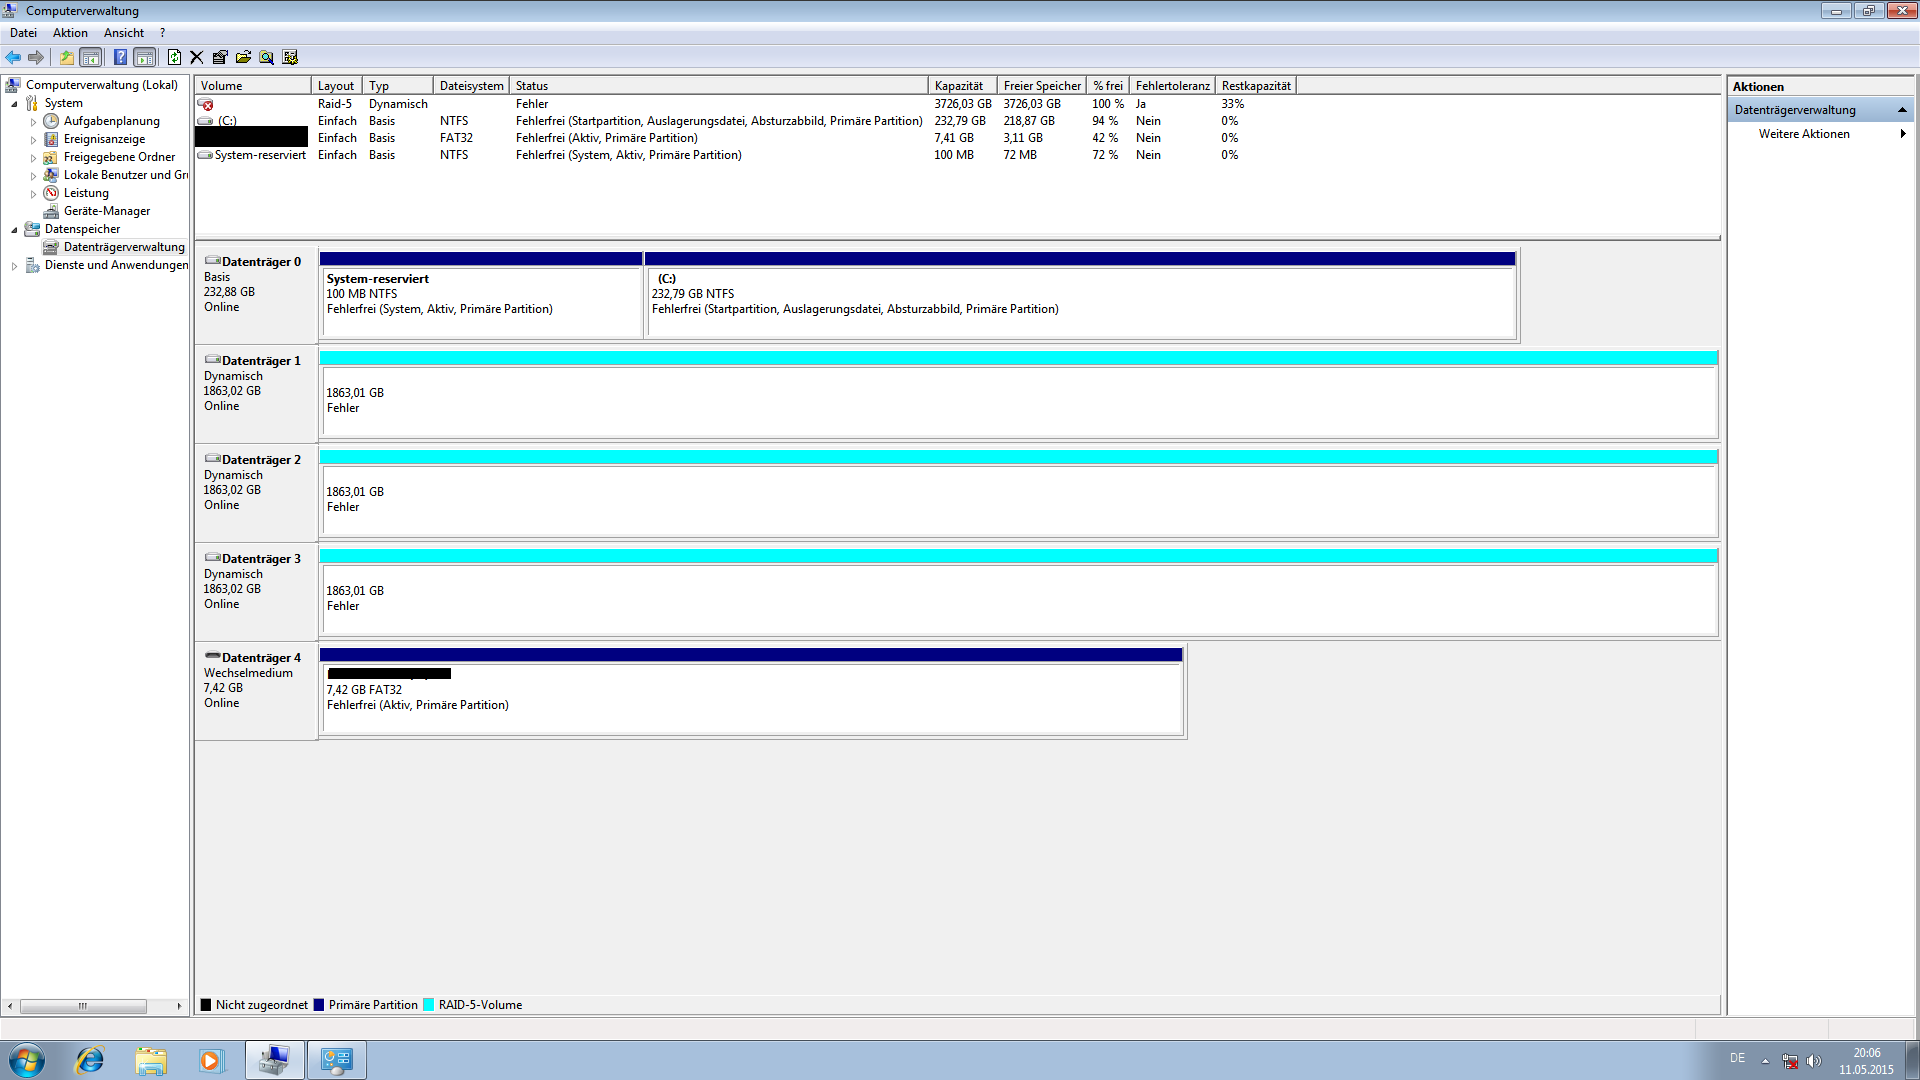
Task: Click the cyan RAID-5-Volume legend swatch
Action: coord(429,1005)
